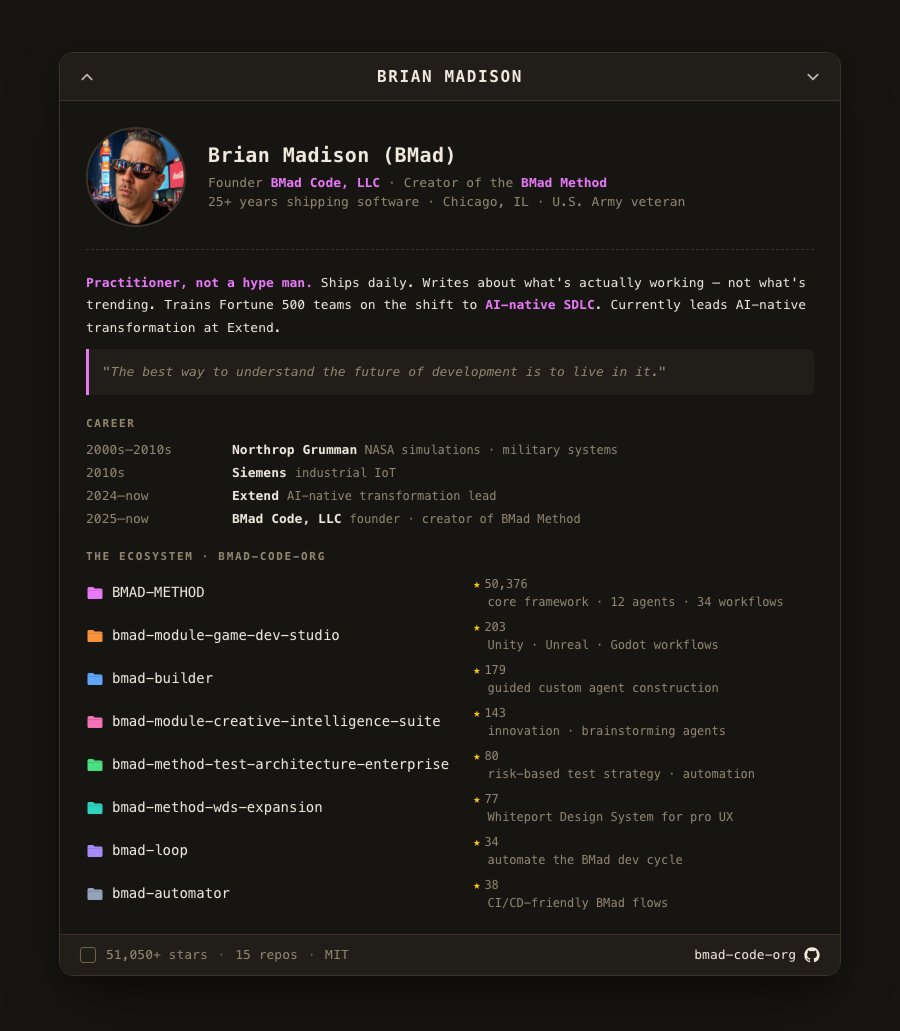Viewport: 900px width, 1031px height.
Task: Click 'Practitioner, not a hype man.' text
Action: (x=199, y=283)
